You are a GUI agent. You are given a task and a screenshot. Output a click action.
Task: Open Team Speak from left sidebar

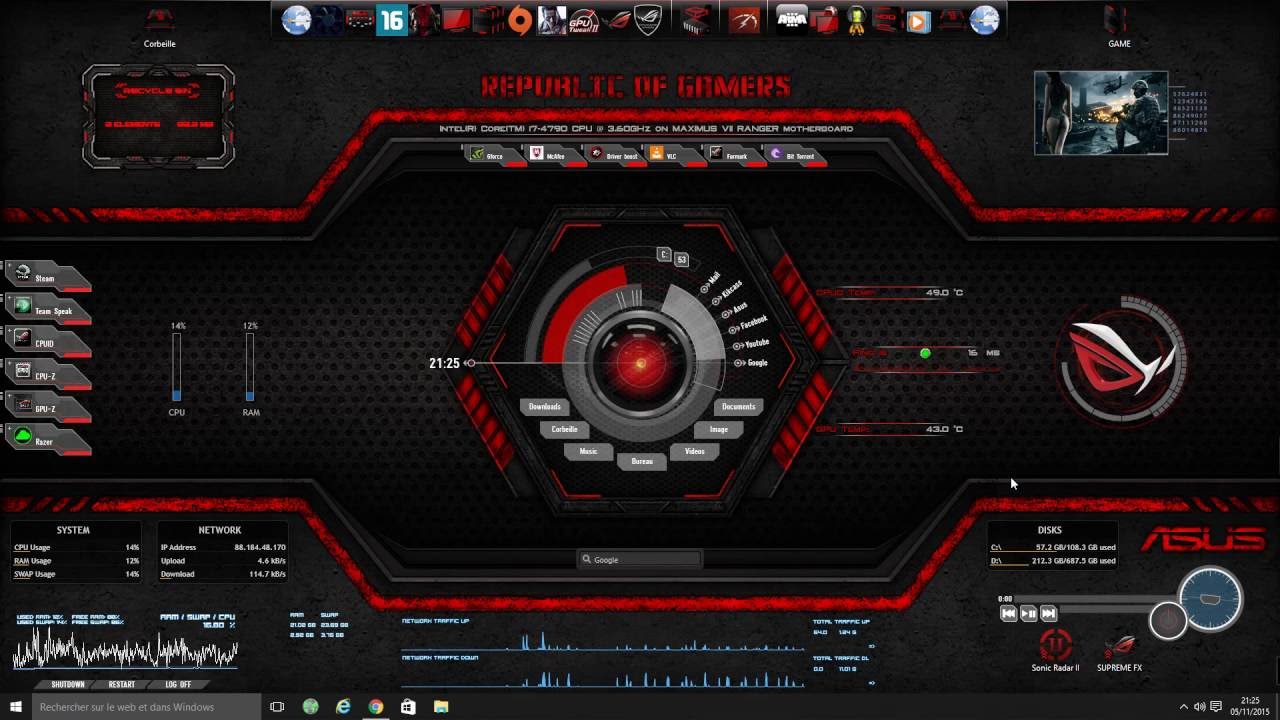pos(48,310)
